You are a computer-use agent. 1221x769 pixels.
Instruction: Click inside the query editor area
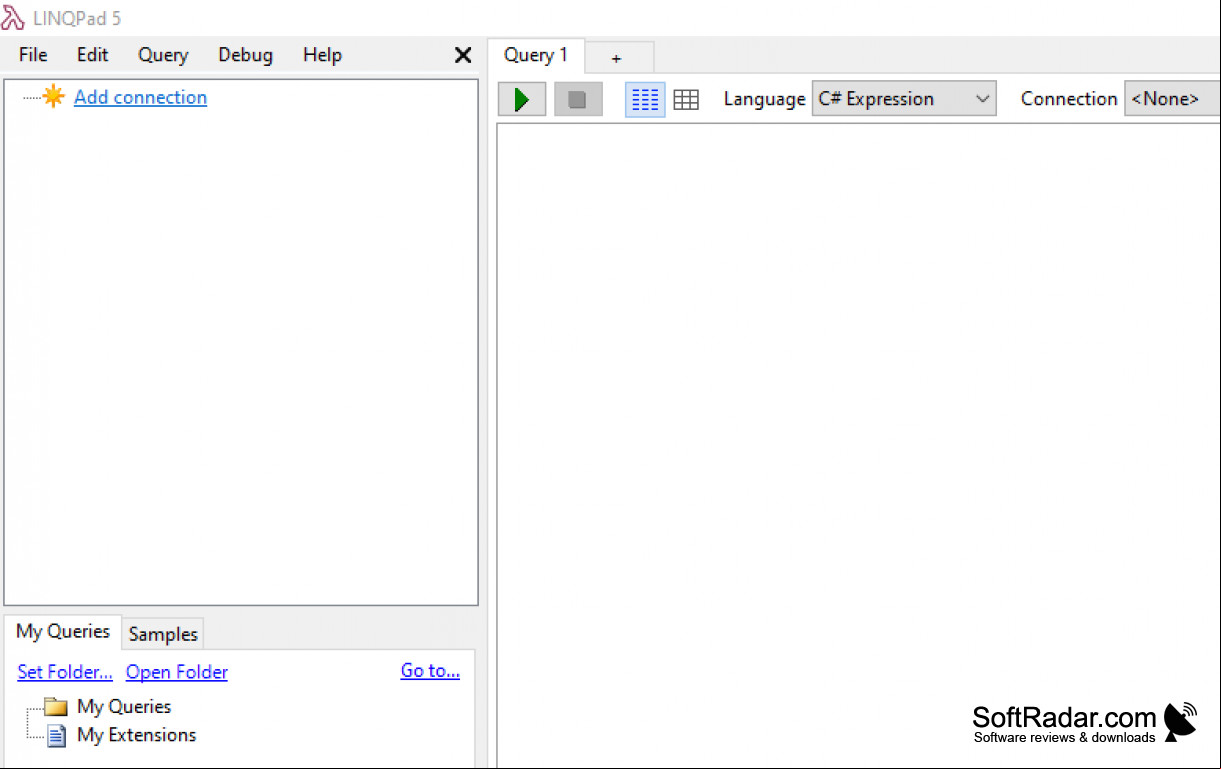click(858, 445)
